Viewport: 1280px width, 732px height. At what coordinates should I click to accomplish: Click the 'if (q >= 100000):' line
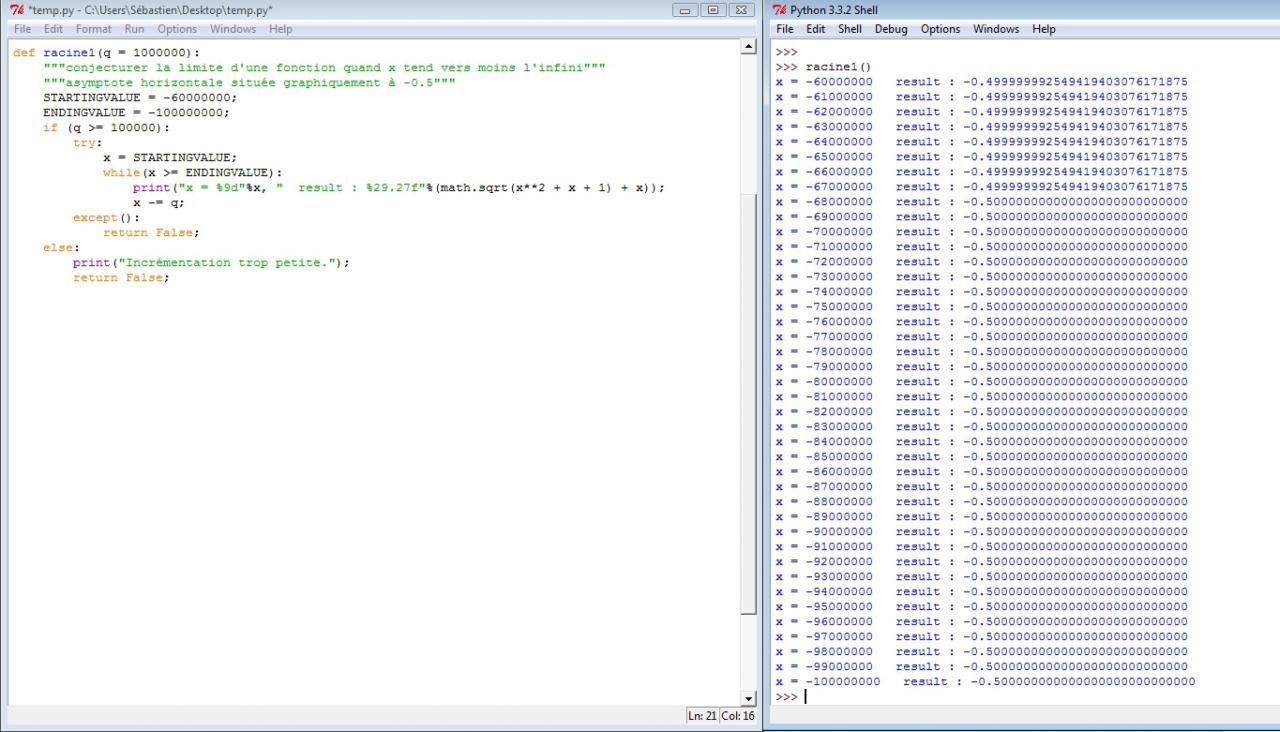[x=106, y=127]
